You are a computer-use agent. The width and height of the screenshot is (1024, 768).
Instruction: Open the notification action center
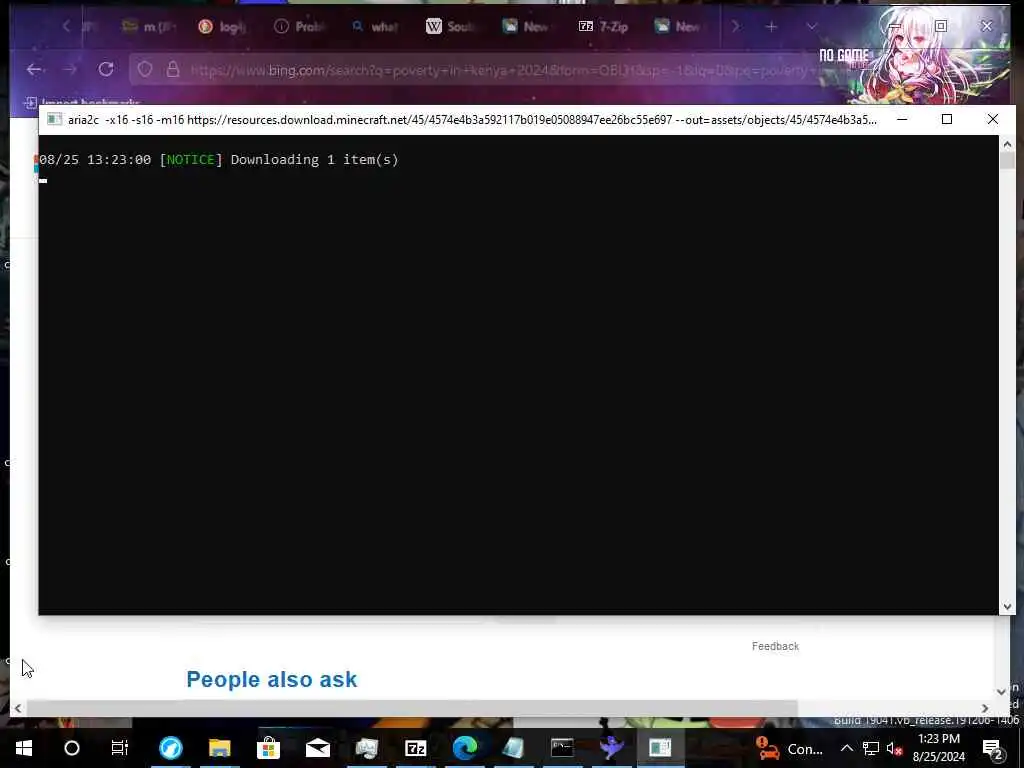click(x=993, y=748)
